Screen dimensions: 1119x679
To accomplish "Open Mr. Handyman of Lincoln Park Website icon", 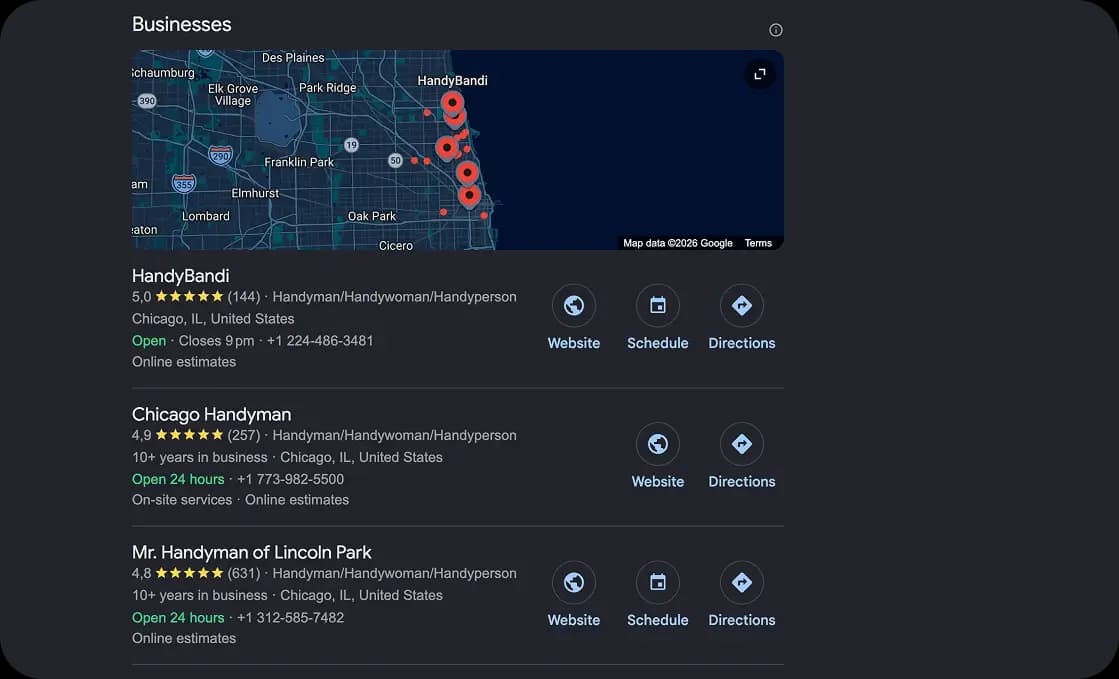I will [x=574, y=583].
